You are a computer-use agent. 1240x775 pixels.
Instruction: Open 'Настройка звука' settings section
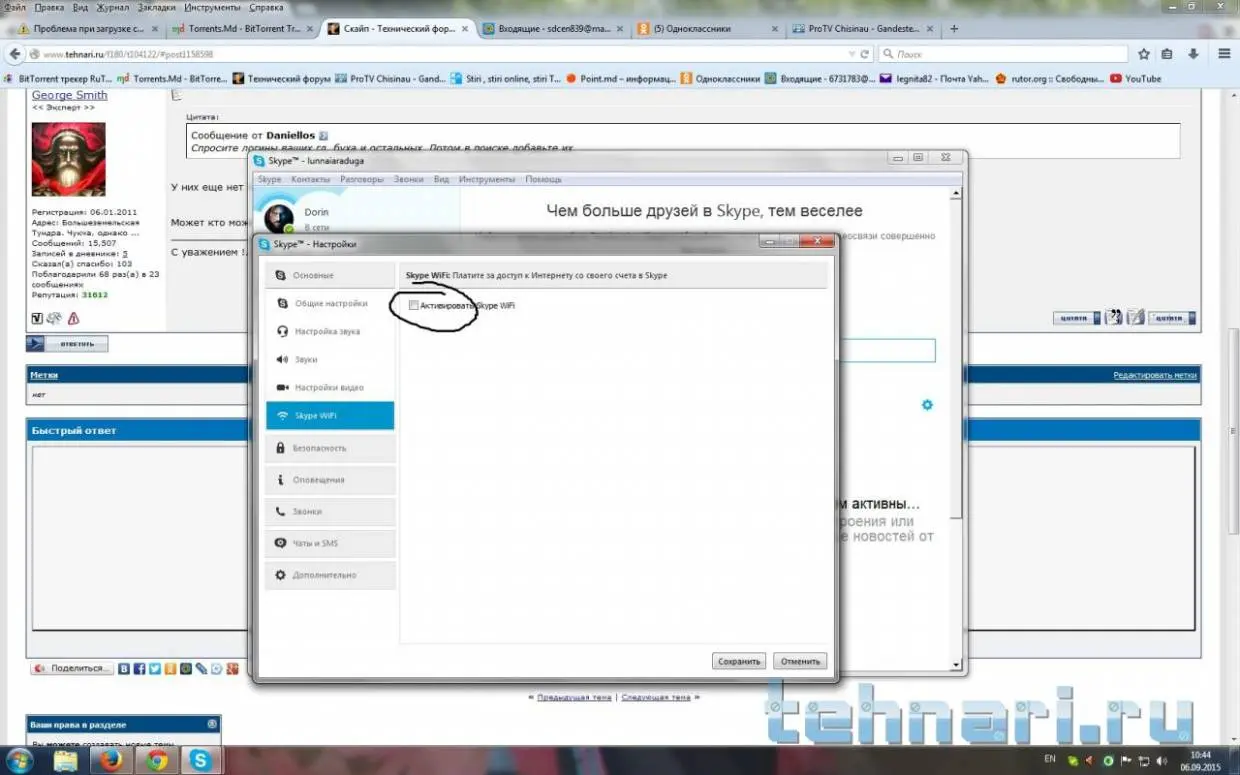(330, 331)
